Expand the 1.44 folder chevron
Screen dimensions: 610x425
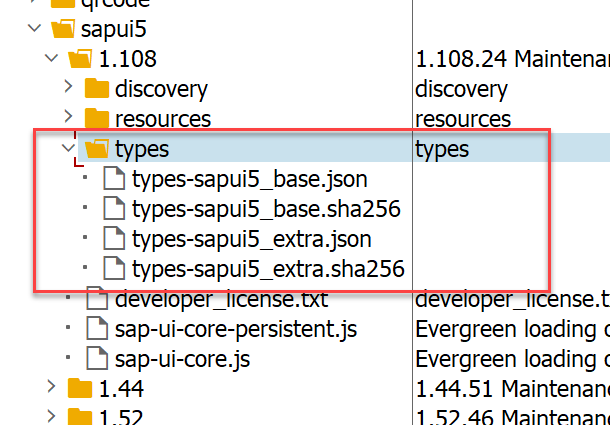coord(51,386)
